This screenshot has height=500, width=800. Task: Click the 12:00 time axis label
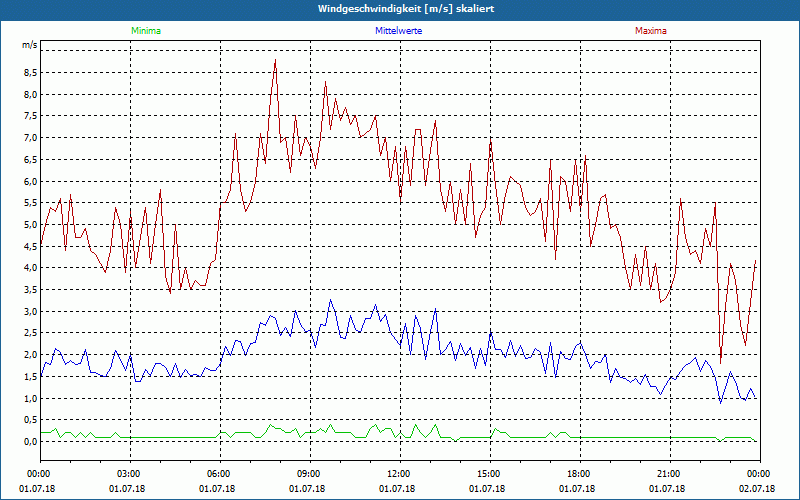click(x=400, y=474)
